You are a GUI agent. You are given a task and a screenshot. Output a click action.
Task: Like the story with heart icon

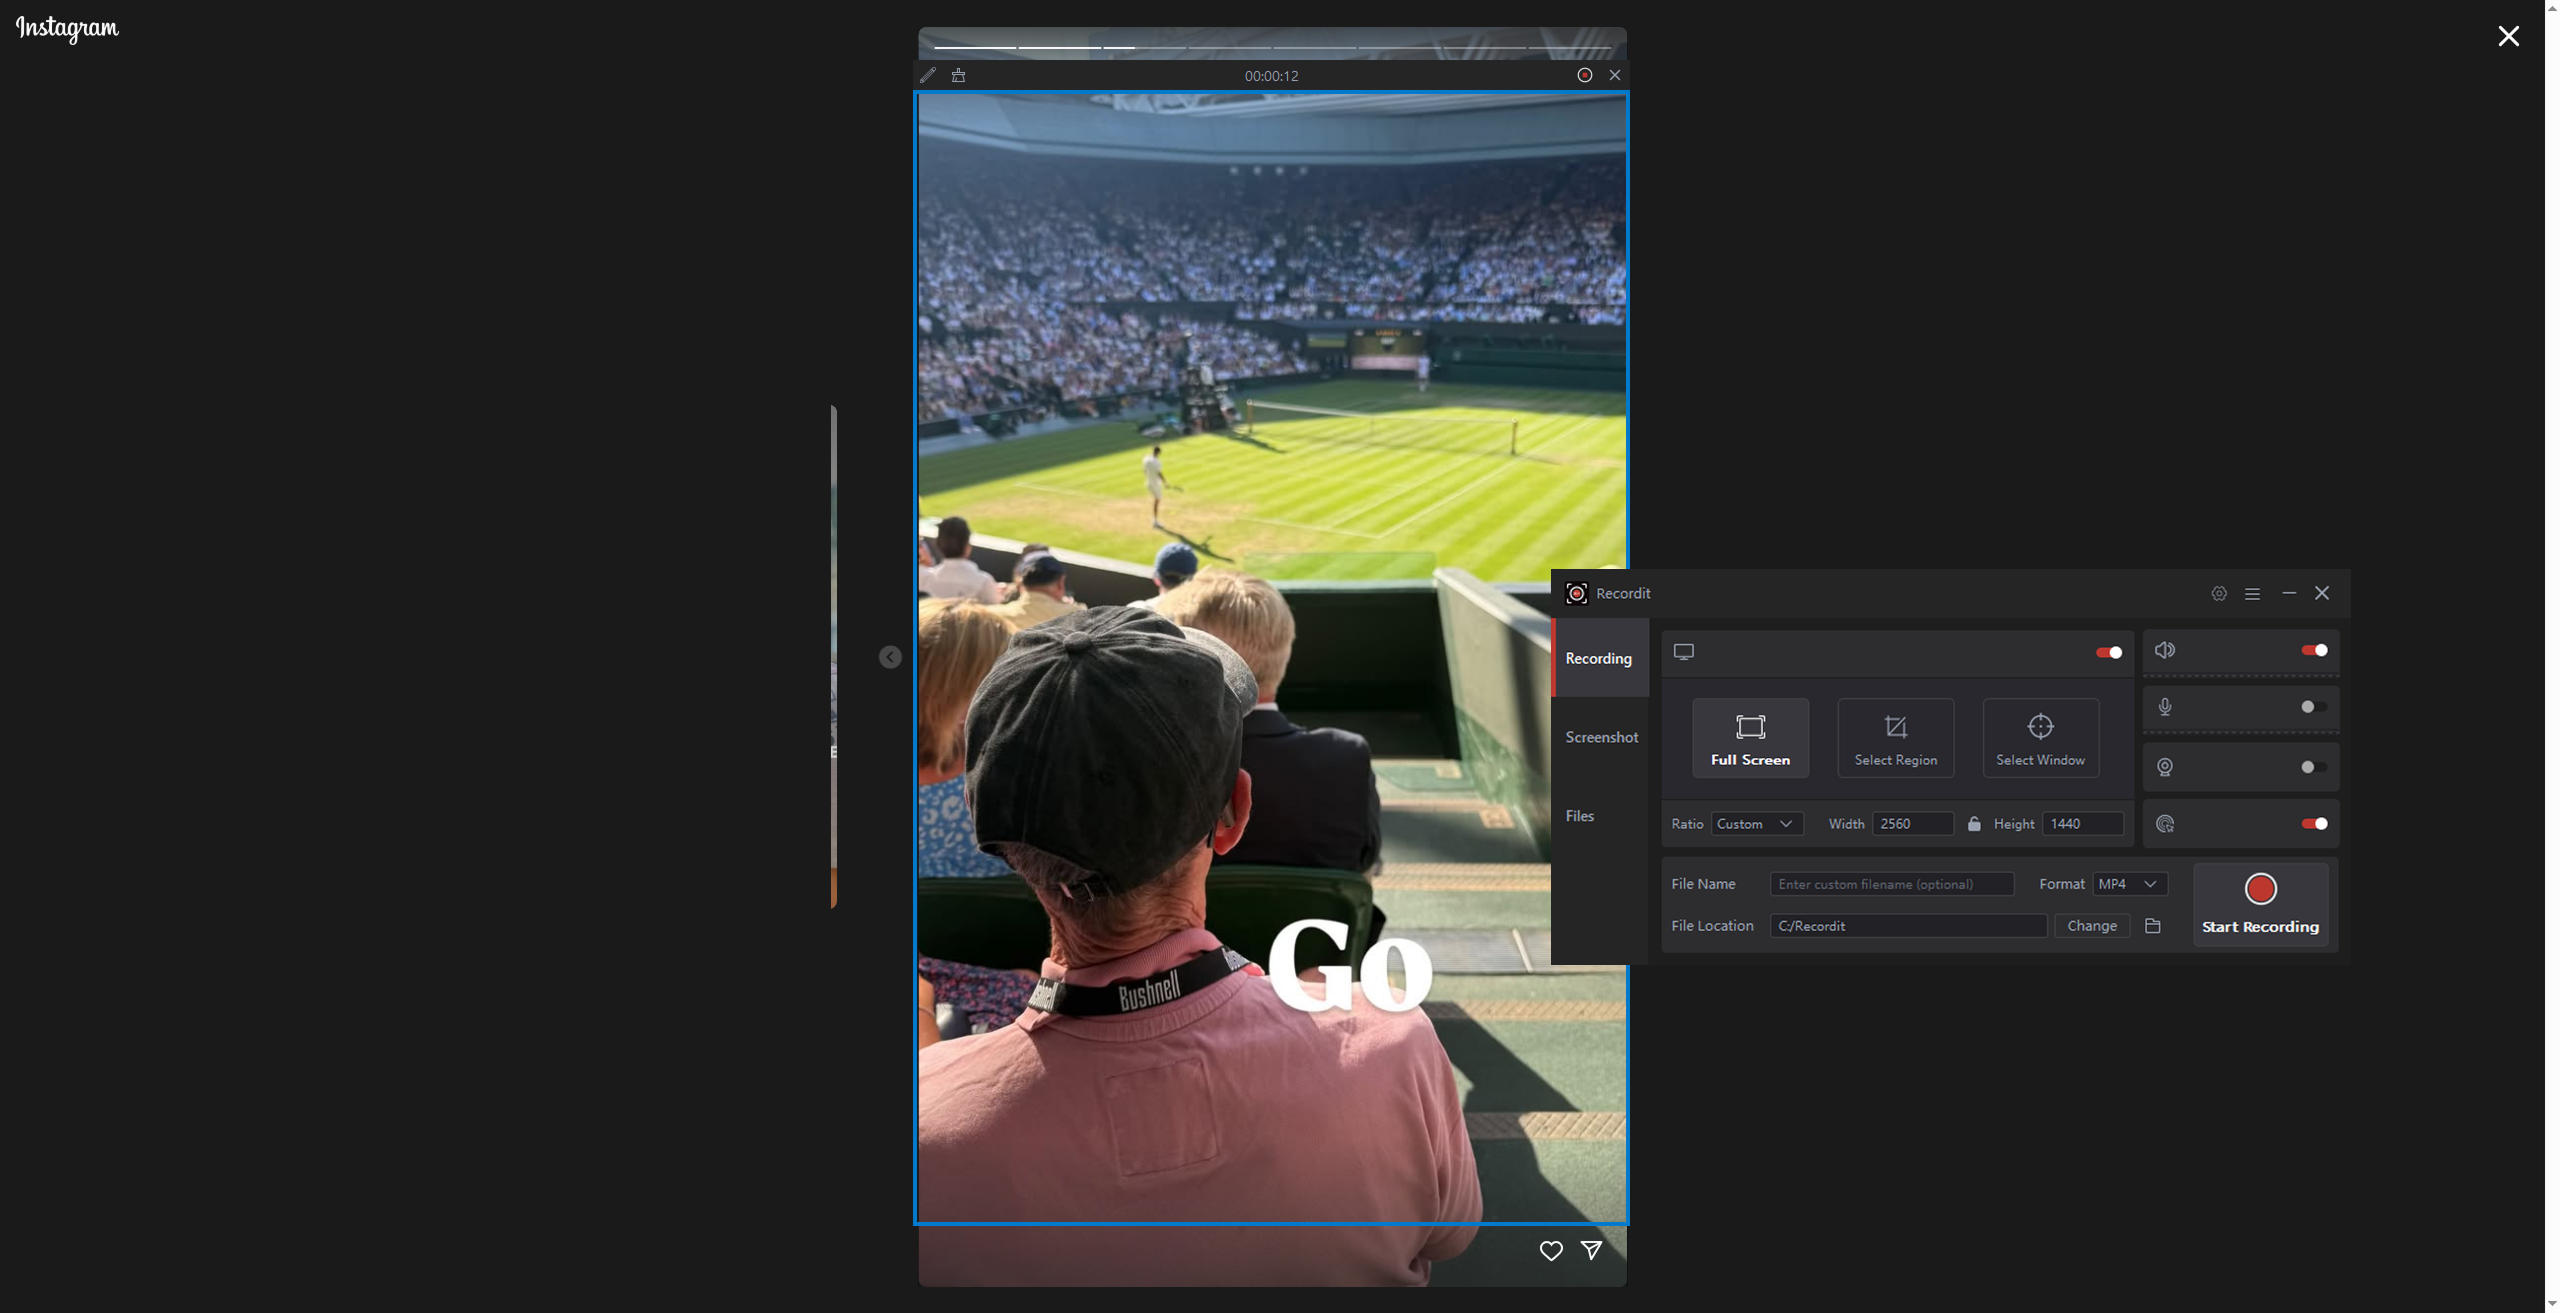tap(1551, 1251)
